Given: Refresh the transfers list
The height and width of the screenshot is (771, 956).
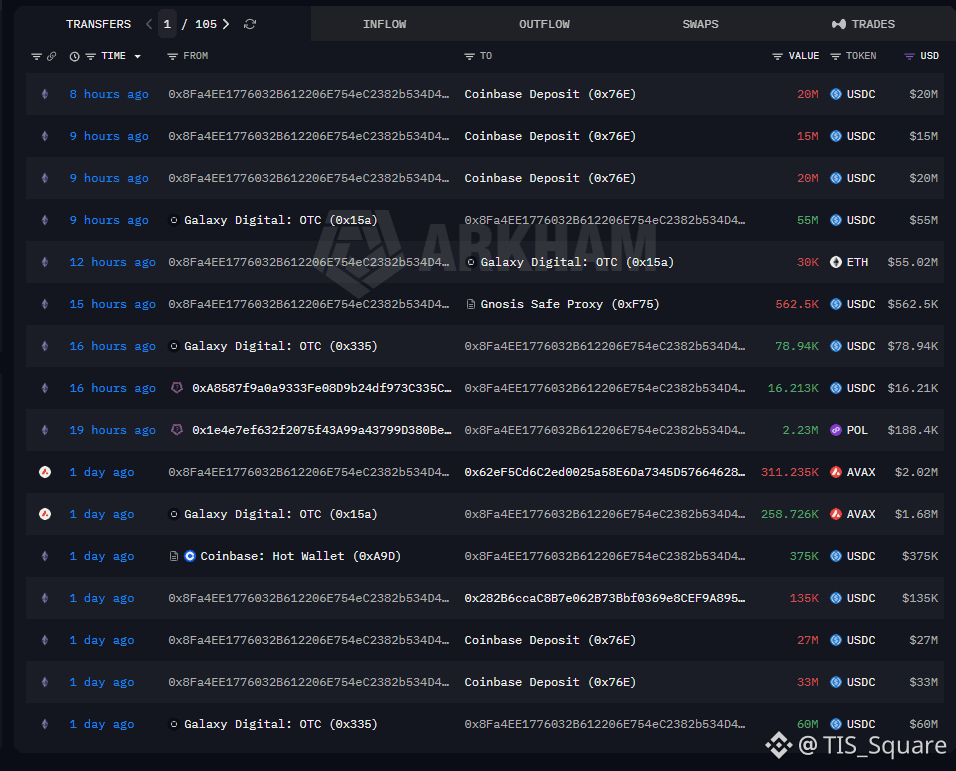Looking at the screenshot, I should (250, 24).
